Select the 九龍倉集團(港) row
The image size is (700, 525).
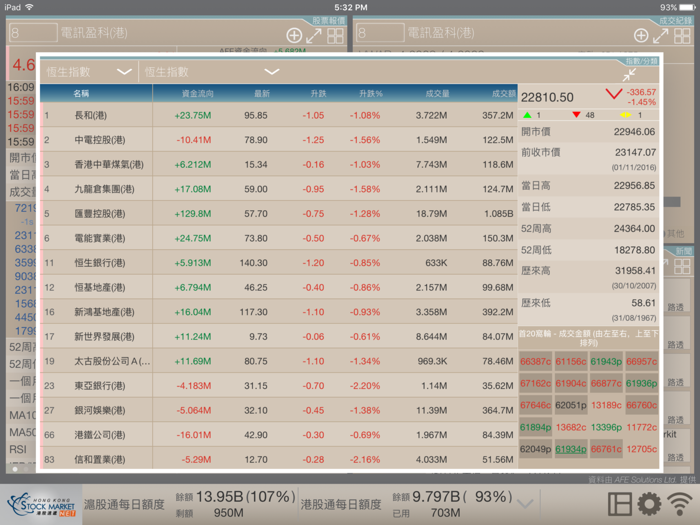click(279, 189)
